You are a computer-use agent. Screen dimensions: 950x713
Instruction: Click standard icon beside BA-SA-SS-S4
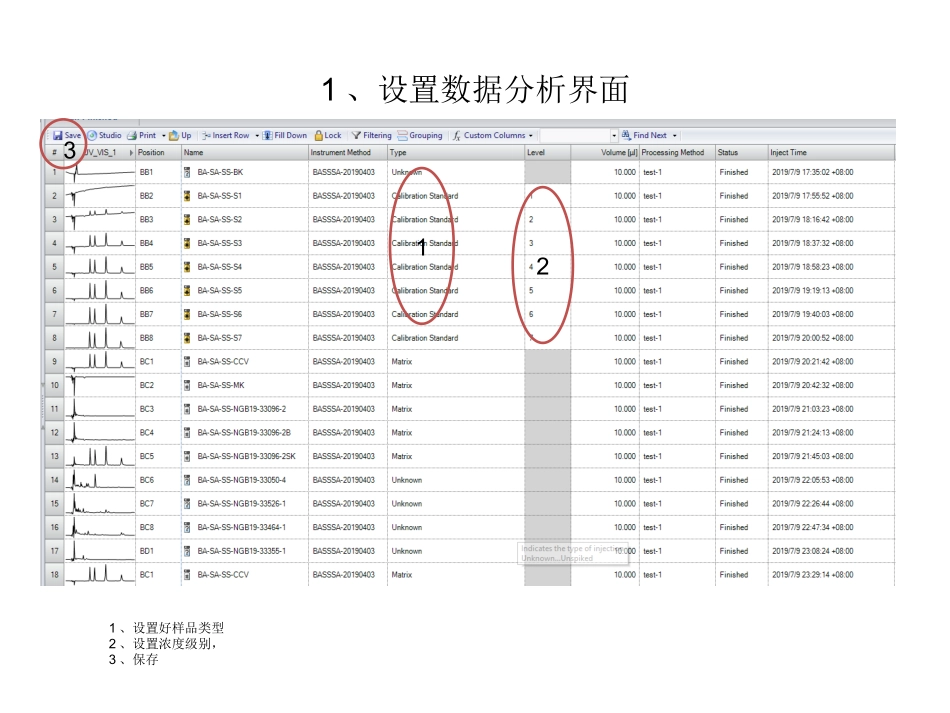click(187, 267)
